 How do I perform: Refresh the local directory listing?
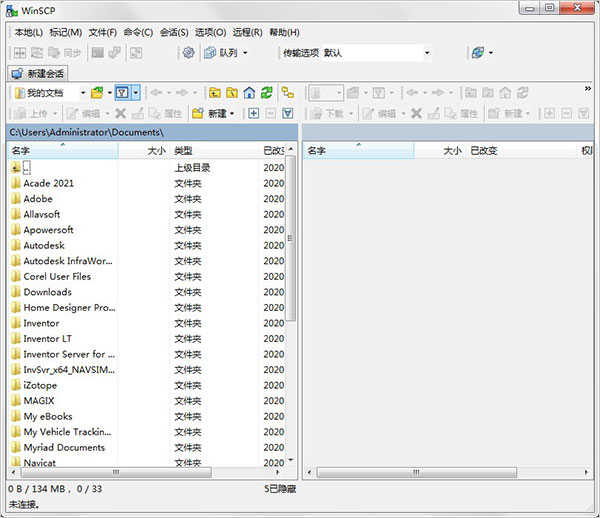266,93
